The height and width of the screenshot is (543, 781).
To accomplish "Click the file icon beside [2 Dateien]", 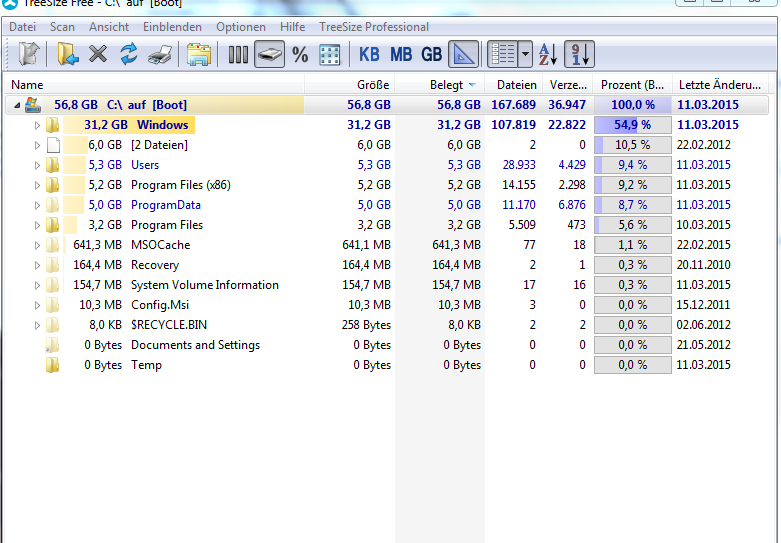I will point(53,145).
